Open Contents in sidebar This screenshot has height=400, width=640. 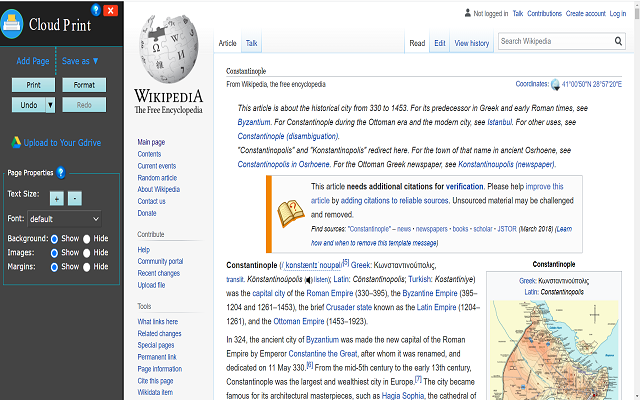(149, 154)
